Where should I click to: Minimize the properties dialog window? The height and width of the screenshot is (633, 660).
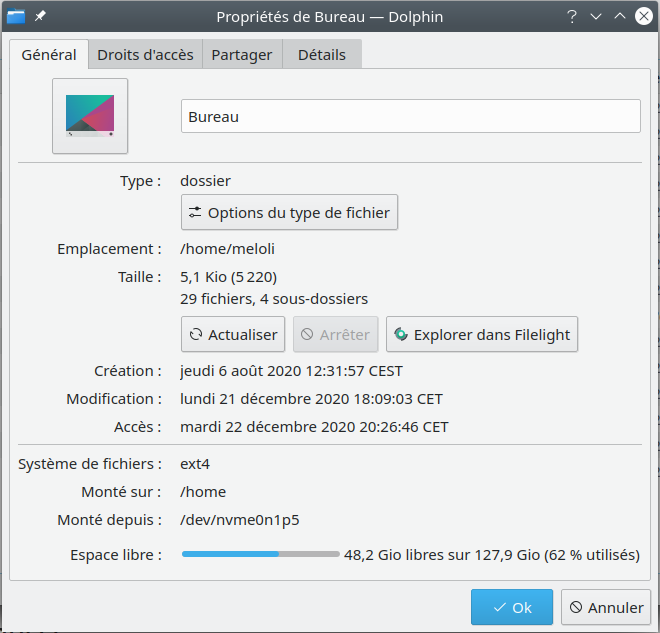click(595, 16)
